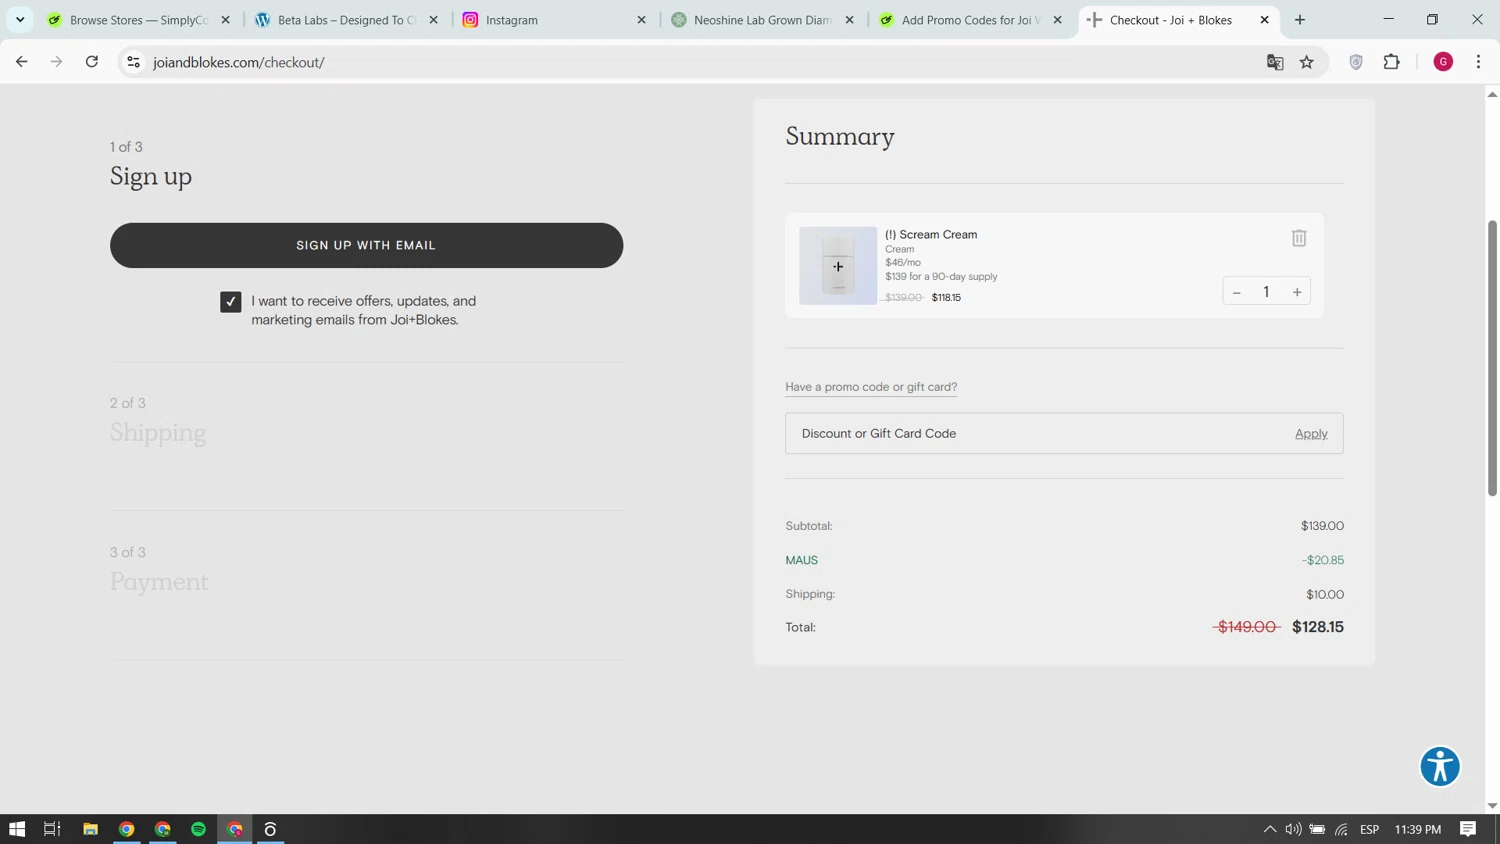The height and width of the screenshot is (844, 1500).
Task: Click the $128.15 total amount
Action: (1317, 627)
